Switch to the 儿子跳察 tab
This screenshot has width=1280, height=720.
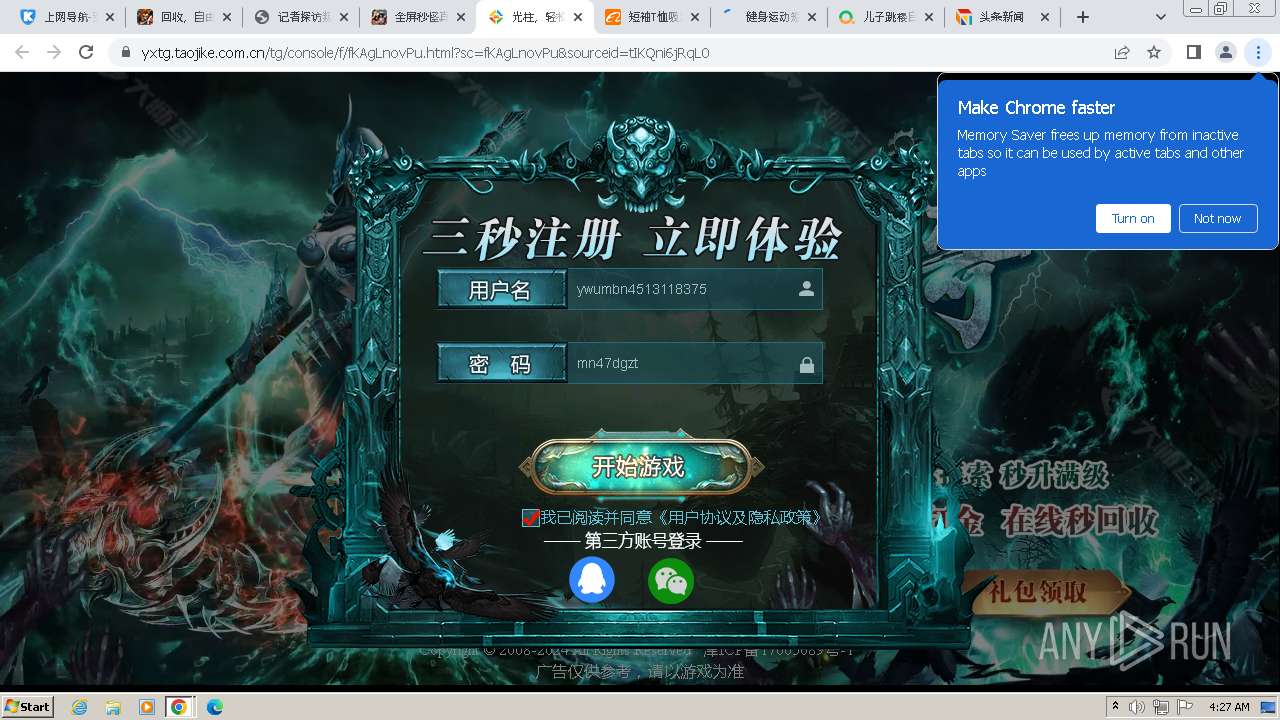click(x=887, y=17)
